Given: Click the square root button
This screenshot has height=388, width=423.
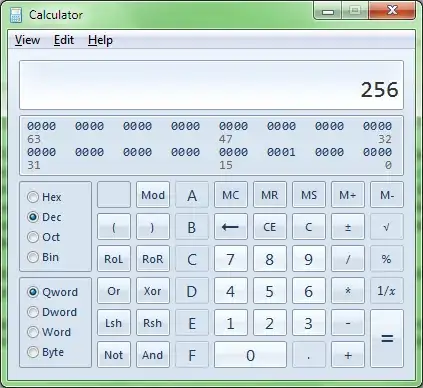Looking at the screenshot, I should click(x=387, y=227).
